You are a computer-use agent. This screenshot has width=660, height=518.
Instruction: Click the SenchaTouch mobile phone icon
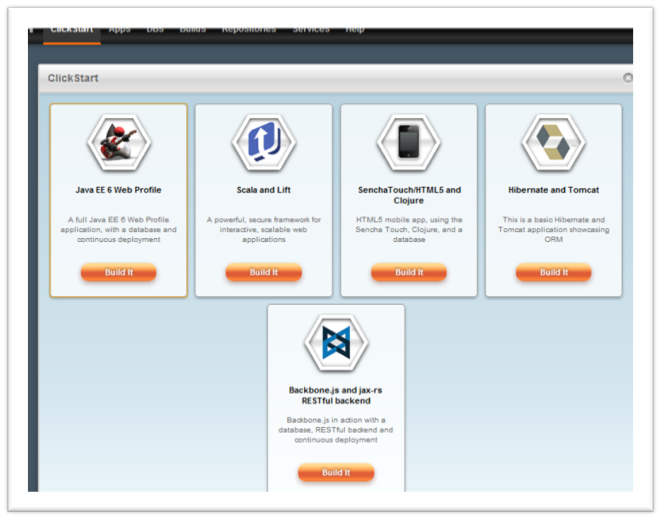(x=409, y=142)
